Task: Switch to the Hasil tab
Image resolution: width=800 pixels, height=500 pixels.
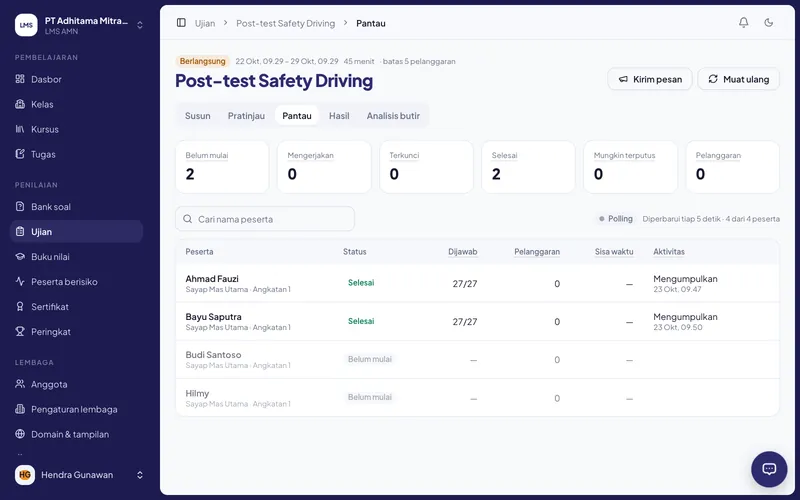Action: [x=339, y=116]
